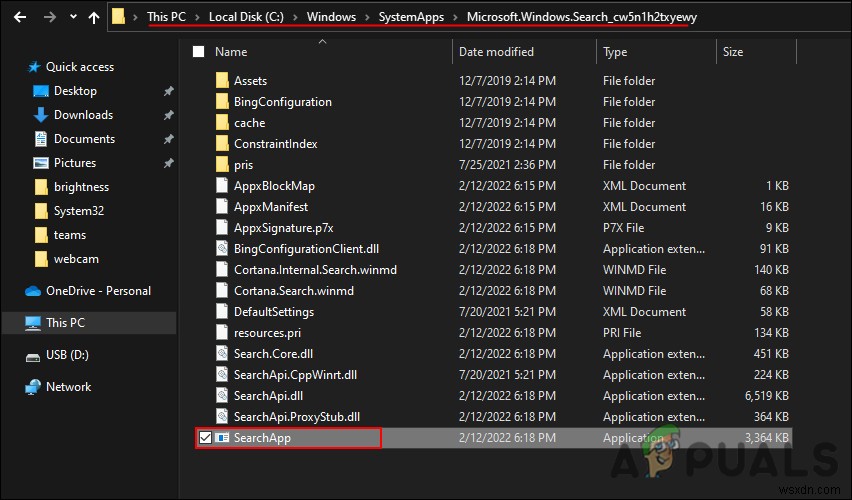Select Local Disk (C:) breadcrumb
Viewport: 852px width, 500px height.
246,17
